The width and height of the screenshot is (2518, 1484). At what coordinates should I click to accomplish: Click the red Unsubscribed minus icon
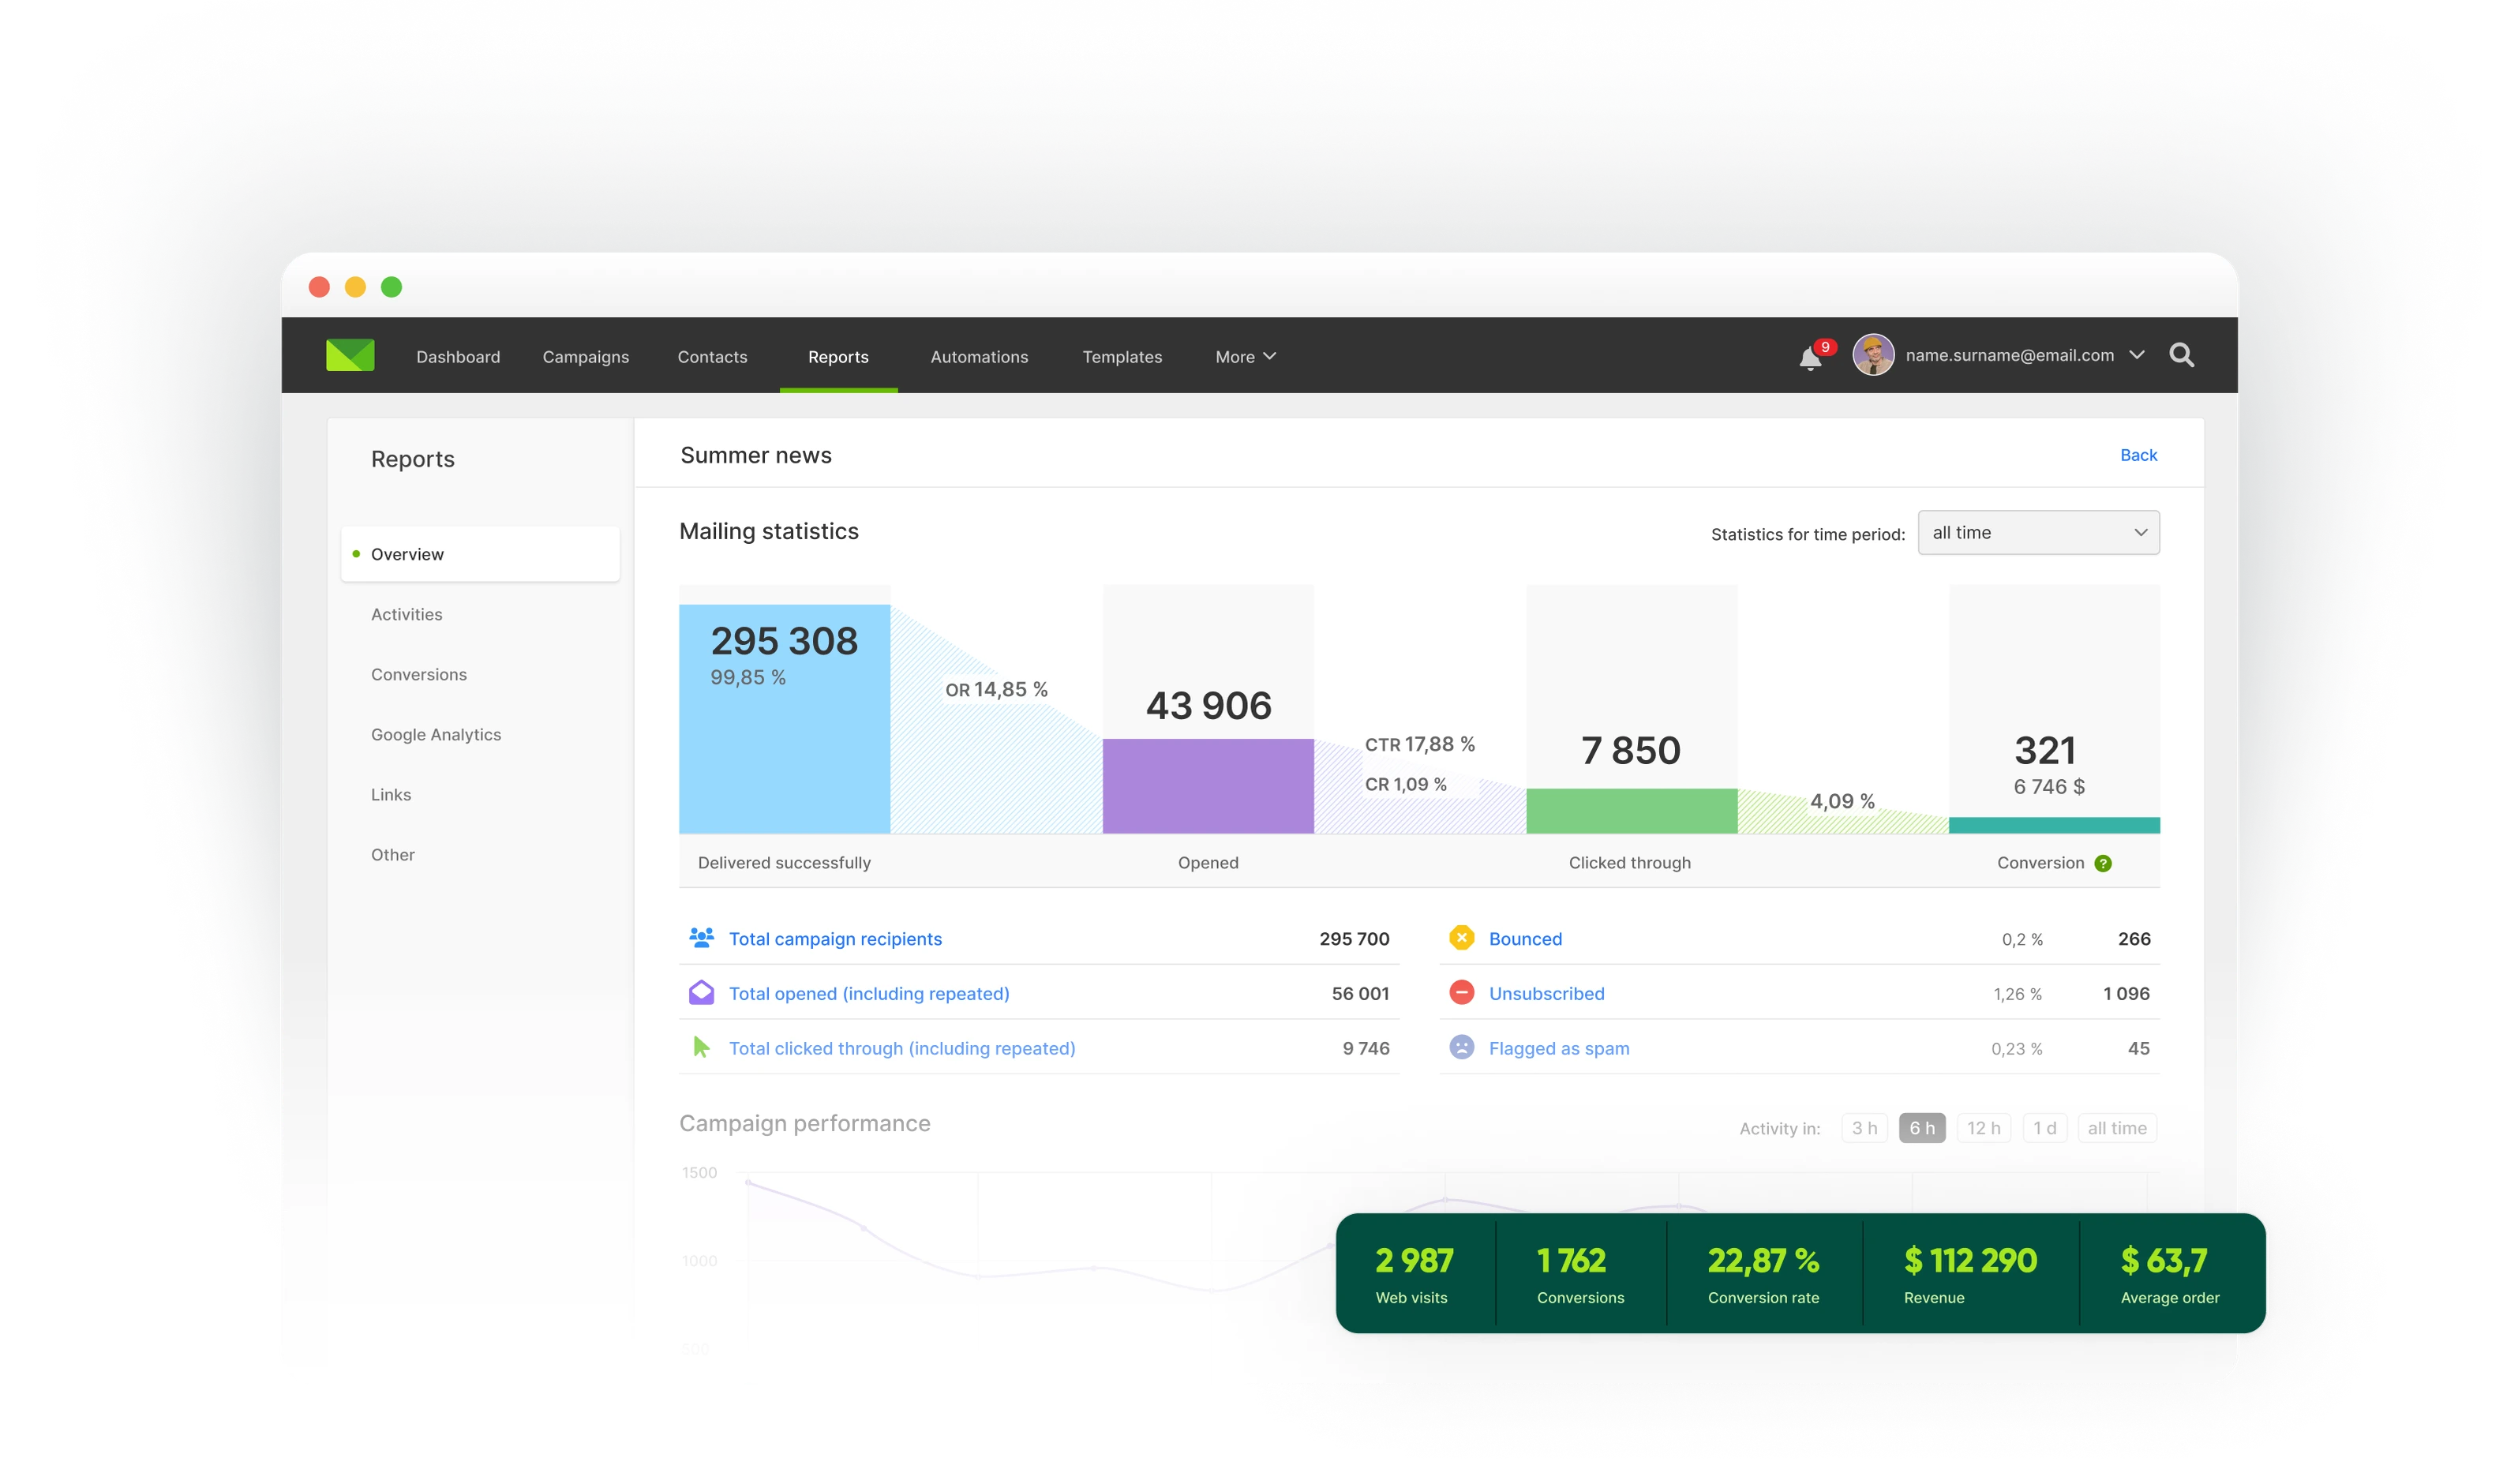click(x=1461, y=993)
